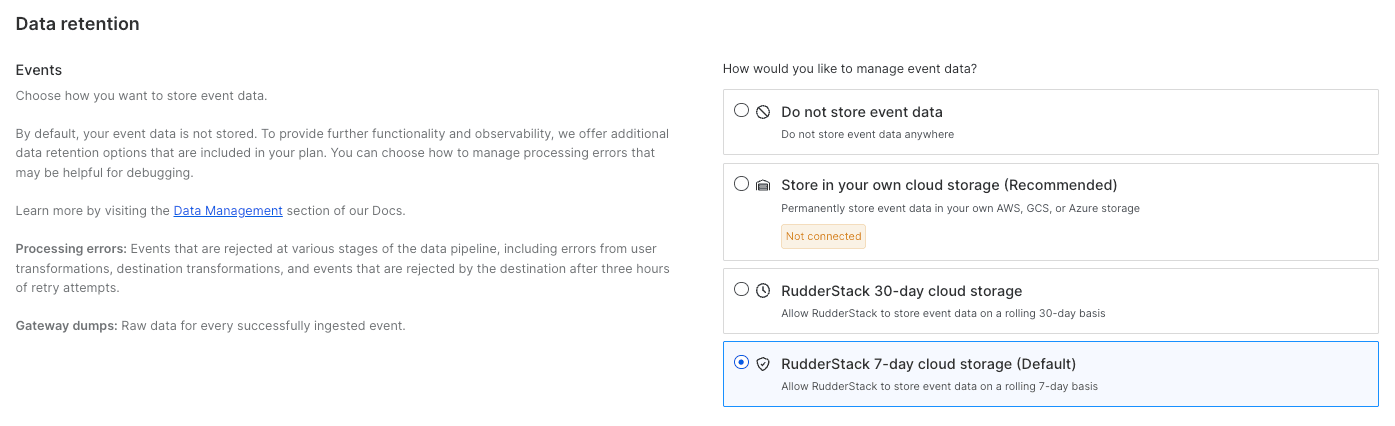The height and width of the screenshot is (426, 1395).
Task: Enable the RudderStack 30-day storage radio button
Action: point(741,290)
